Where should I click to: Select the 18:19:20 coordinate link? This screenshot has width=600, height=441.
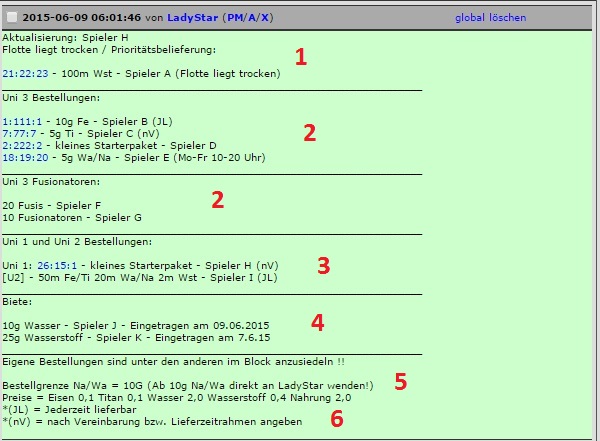tap(22, 157)
